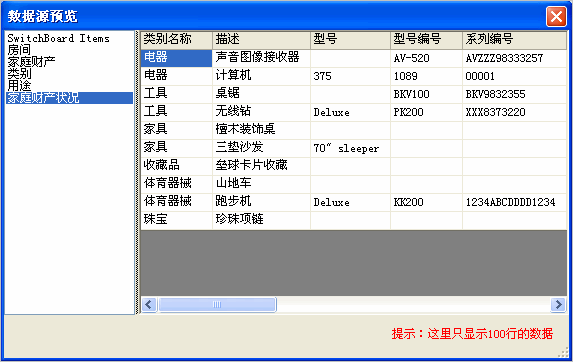Select the cell XXX8373220
The width and height of the screenshot is (573, 362).
[x=515, y=112]
